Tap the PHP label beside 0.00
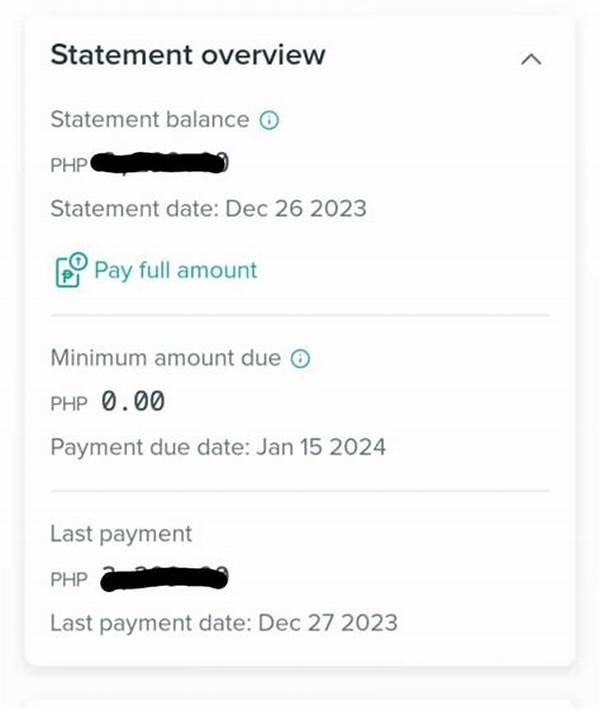600x711 pixels. point(68,404)
